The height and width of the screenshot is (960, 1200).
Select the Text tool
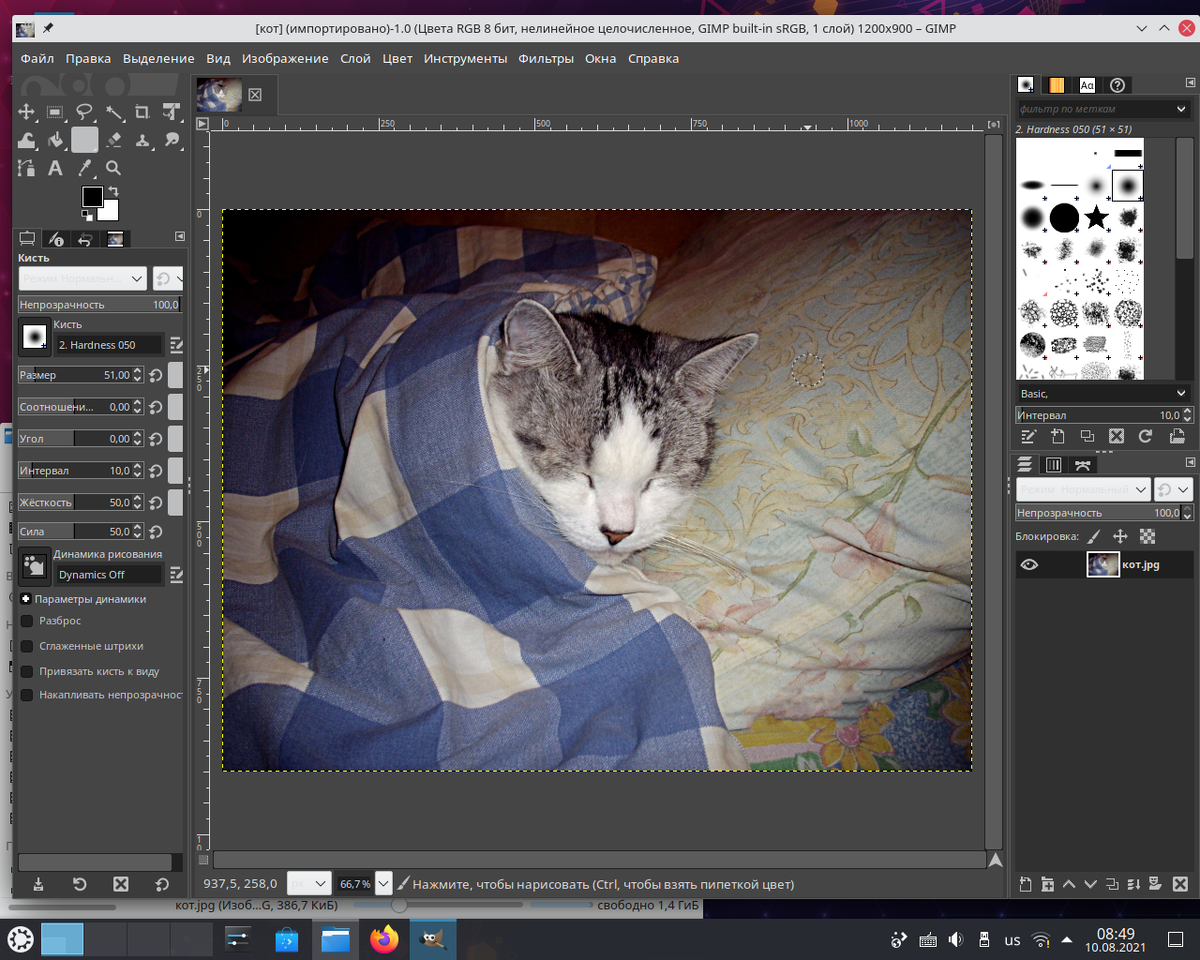[56, 168]
